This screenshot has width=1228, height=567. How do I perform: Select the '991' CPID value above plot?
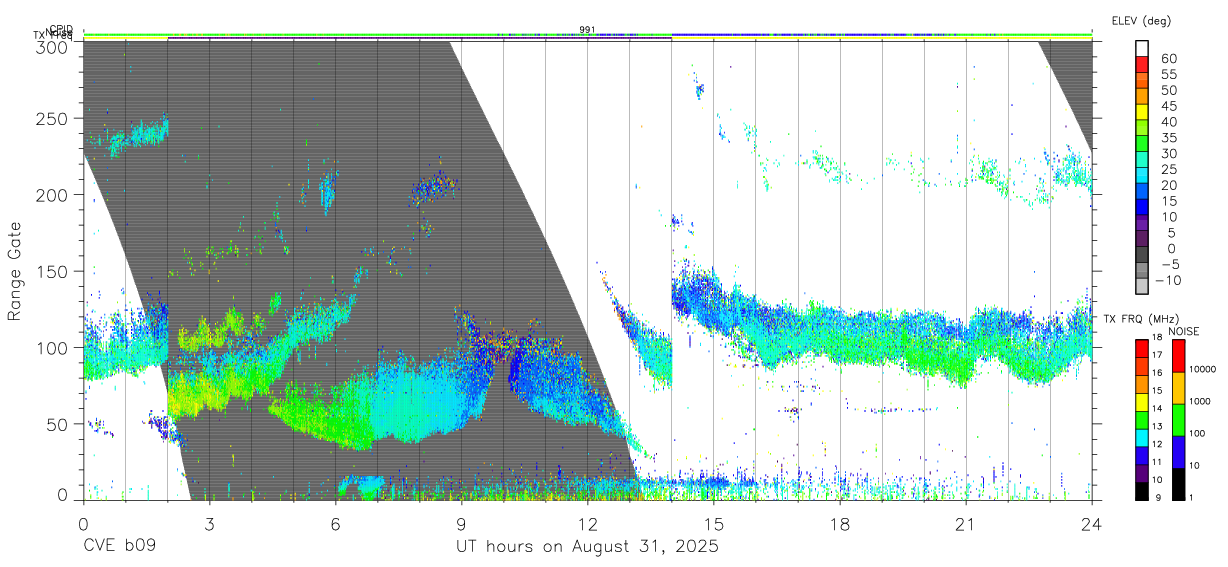click(587, 30)
